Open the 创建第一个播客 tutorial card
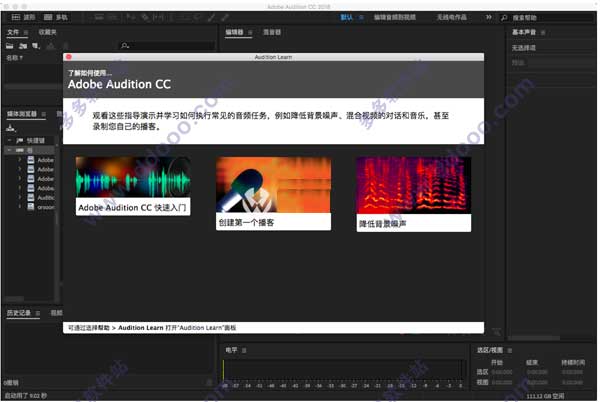Viewport: 600px width, 402px height. coord(273,194)
